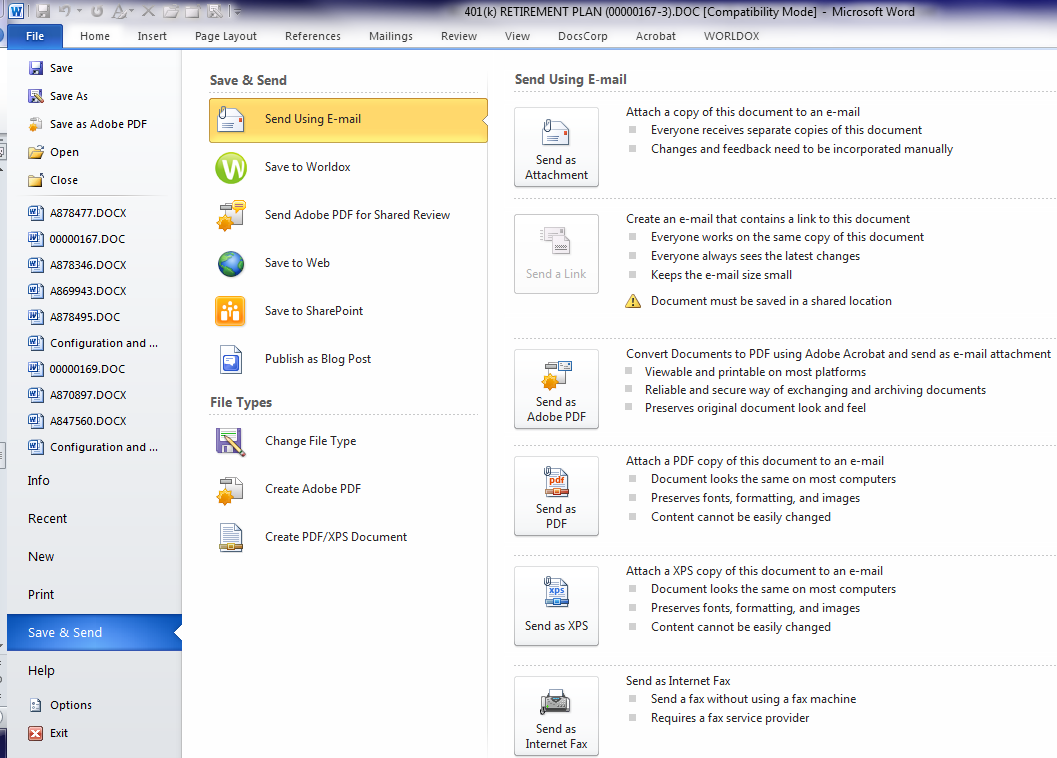Choose Open in the File menu
The width and height of the screenshot is (1057, 758).
[54, 152]
